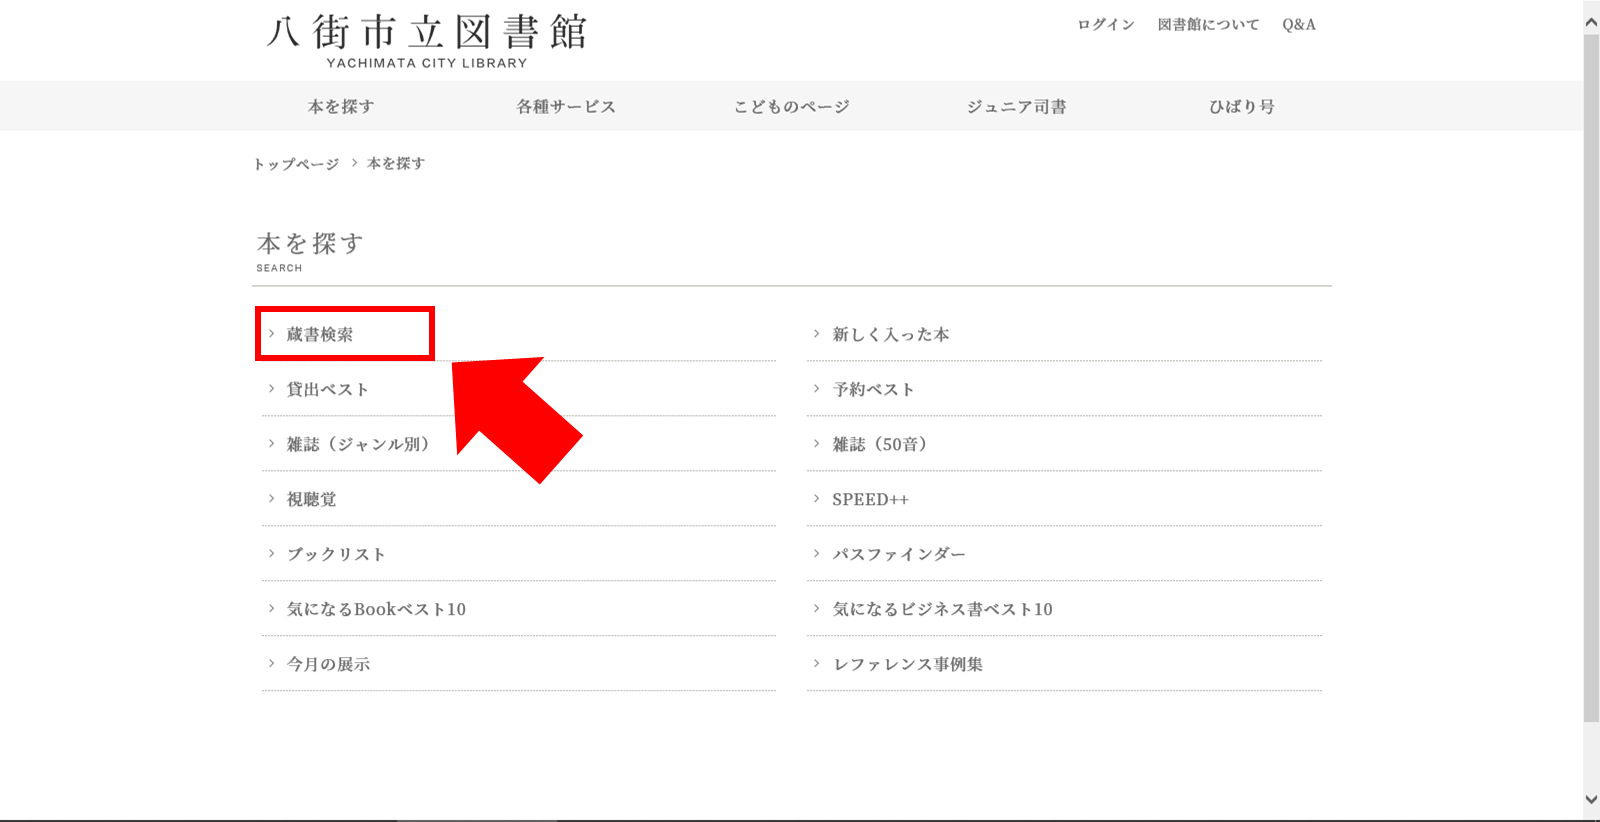The image size is (1600, 822).
Task: Click chevron icon beside 蔵書検索
Action: click(271, 334)
